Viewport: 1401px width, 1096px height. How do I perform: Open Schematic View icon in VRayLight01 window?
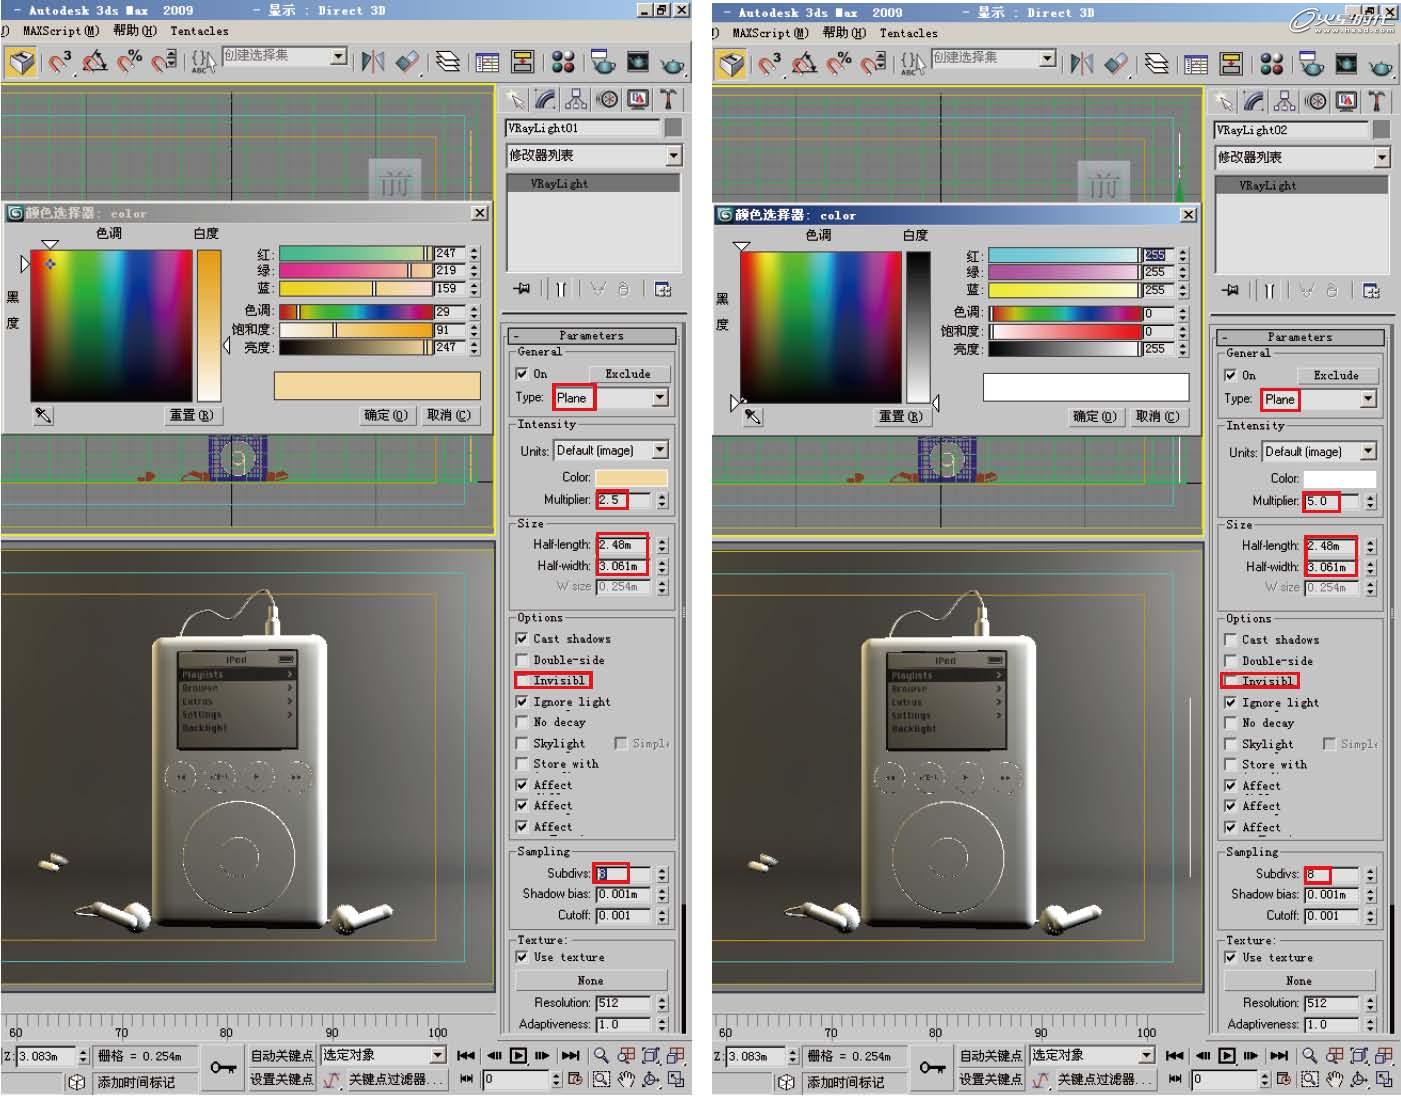(x=522, y=62)
